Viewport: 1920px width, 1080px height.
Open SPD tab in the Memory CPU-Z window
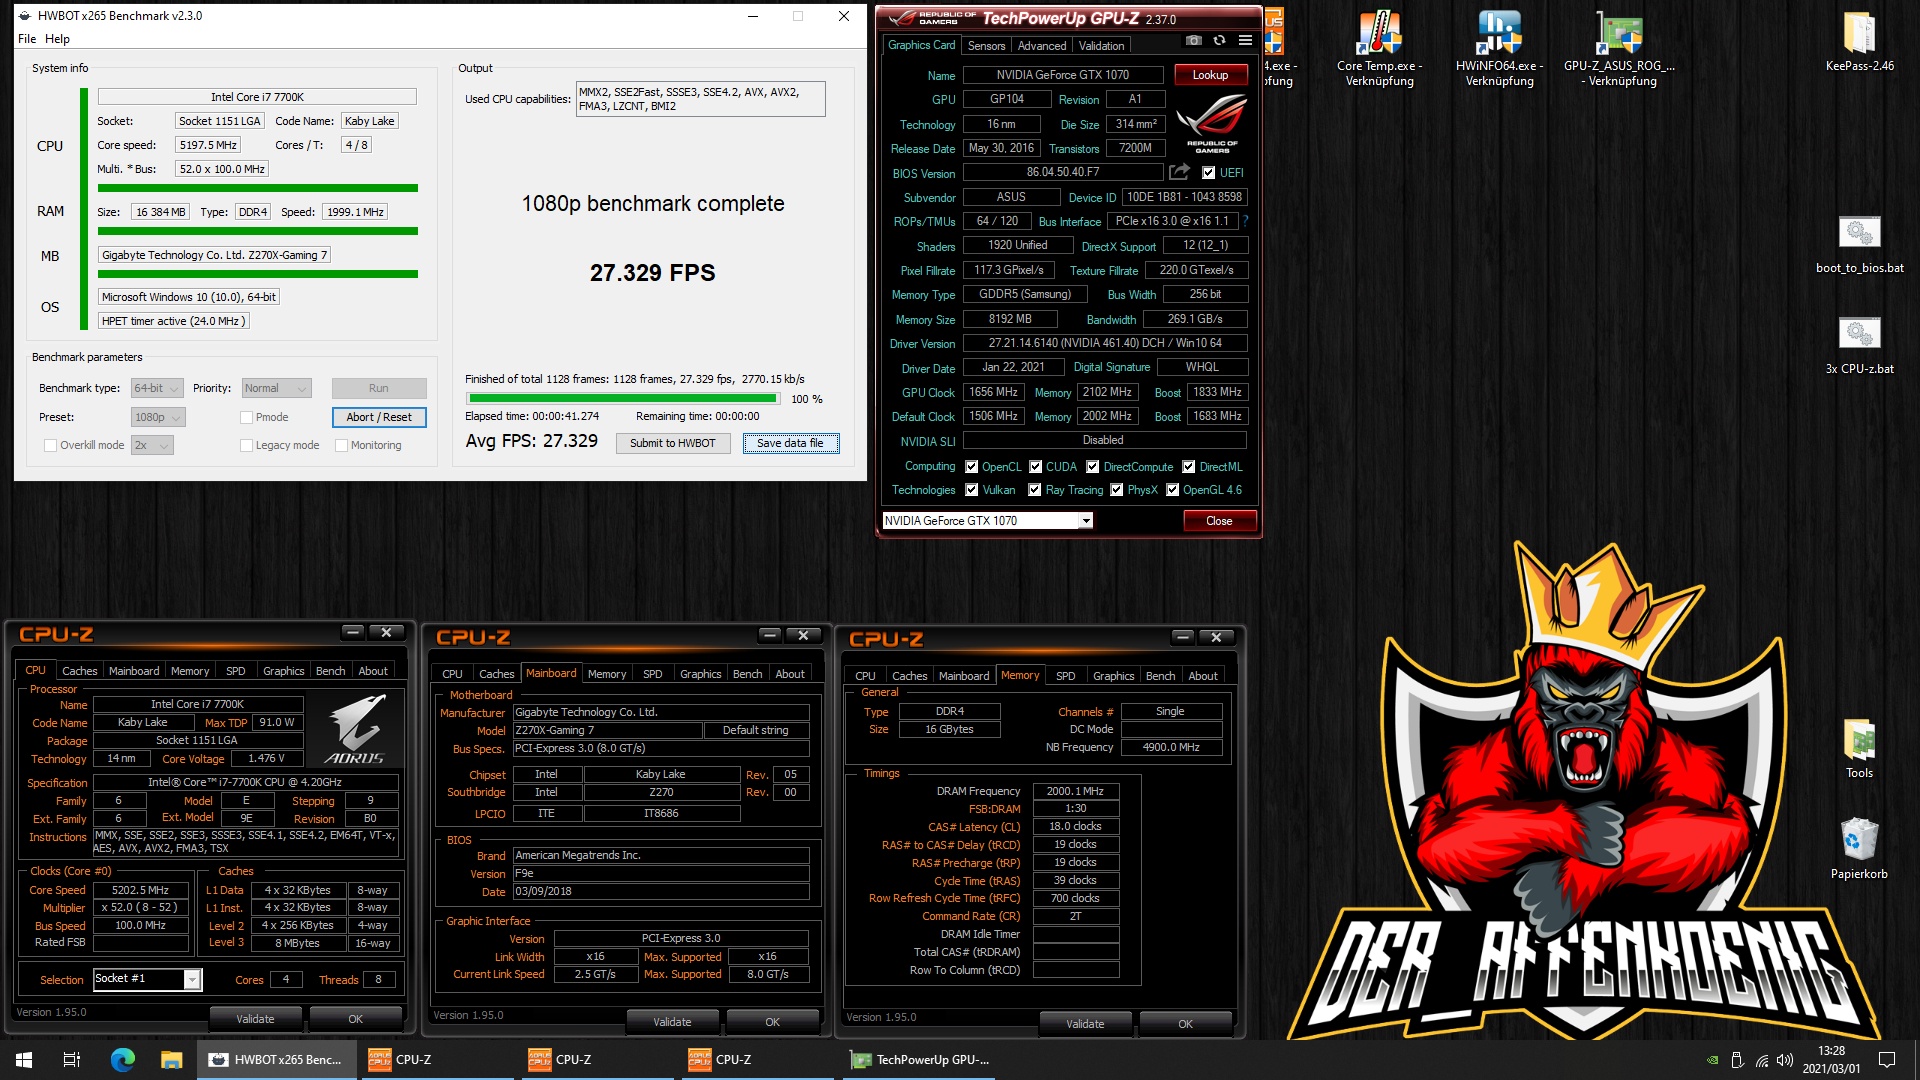pyautogui.click(x=1065, y=676)
